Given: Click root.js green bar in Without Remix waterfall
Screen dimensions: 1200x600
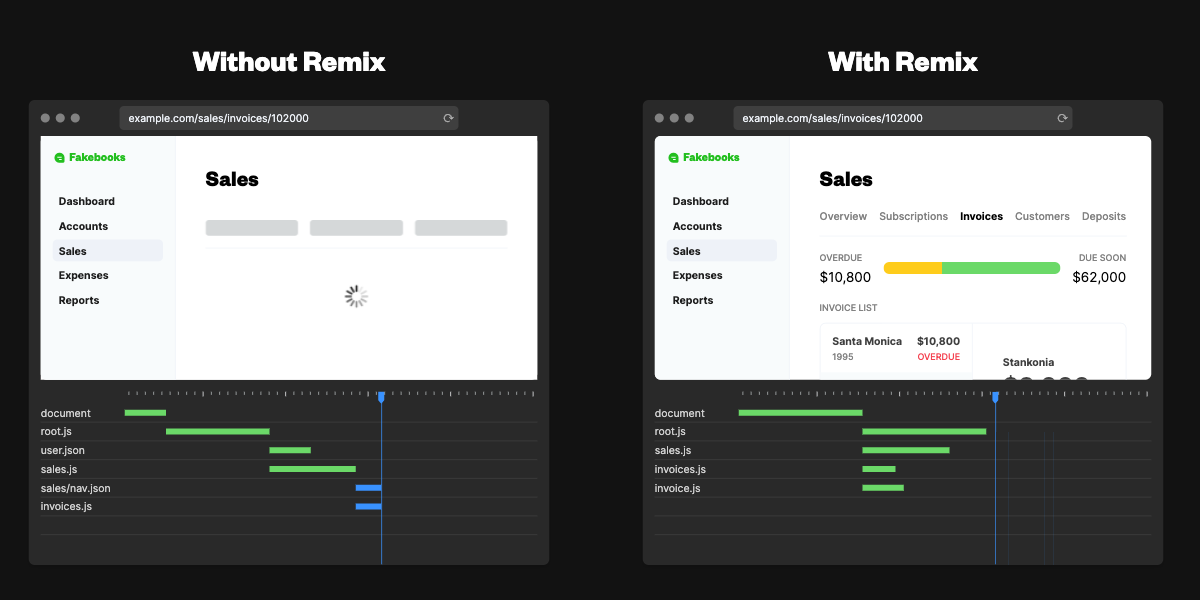Looking at the screenshot, I should pos(218,431).
